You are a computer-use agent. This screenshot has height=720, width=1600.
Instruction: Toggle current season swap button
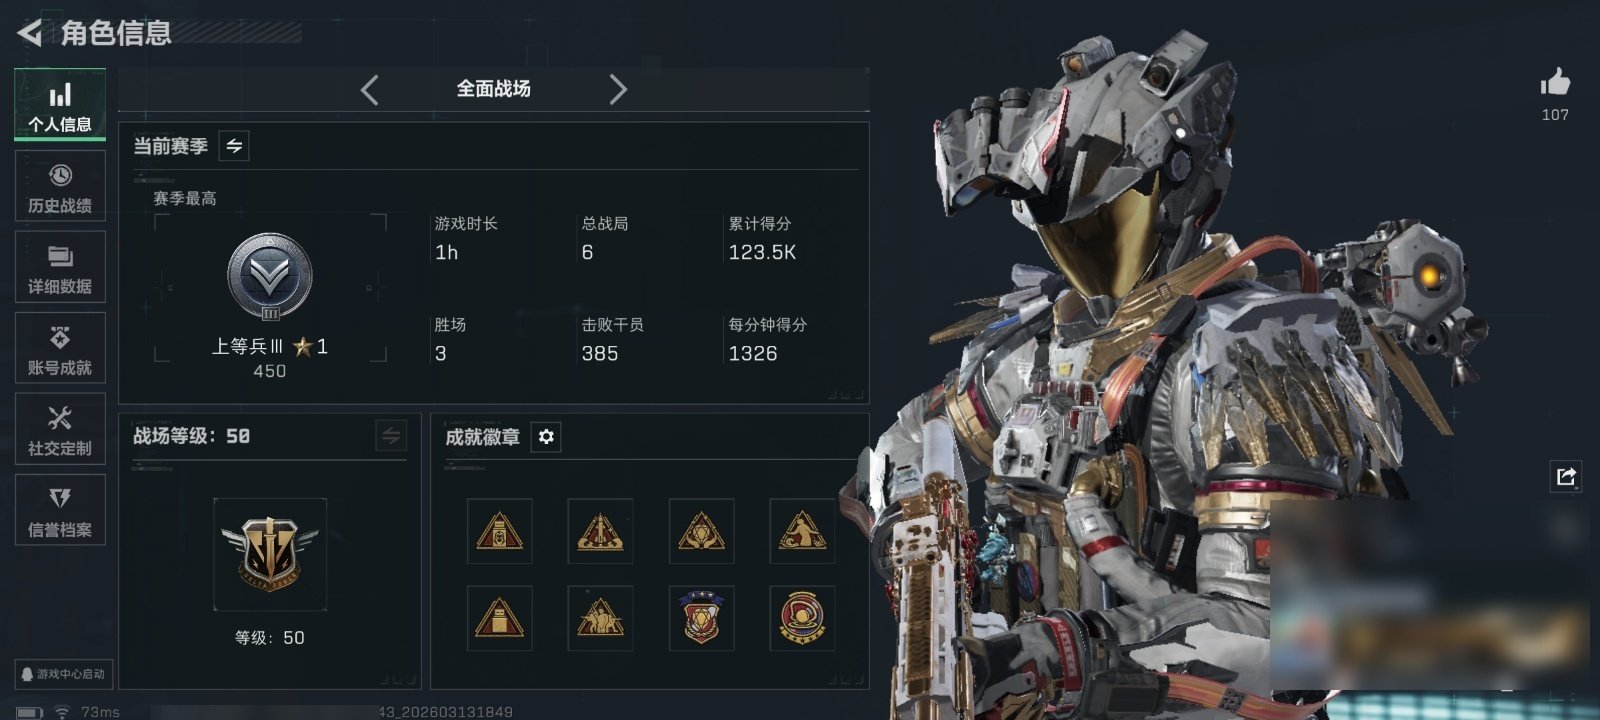click(234, 146)
